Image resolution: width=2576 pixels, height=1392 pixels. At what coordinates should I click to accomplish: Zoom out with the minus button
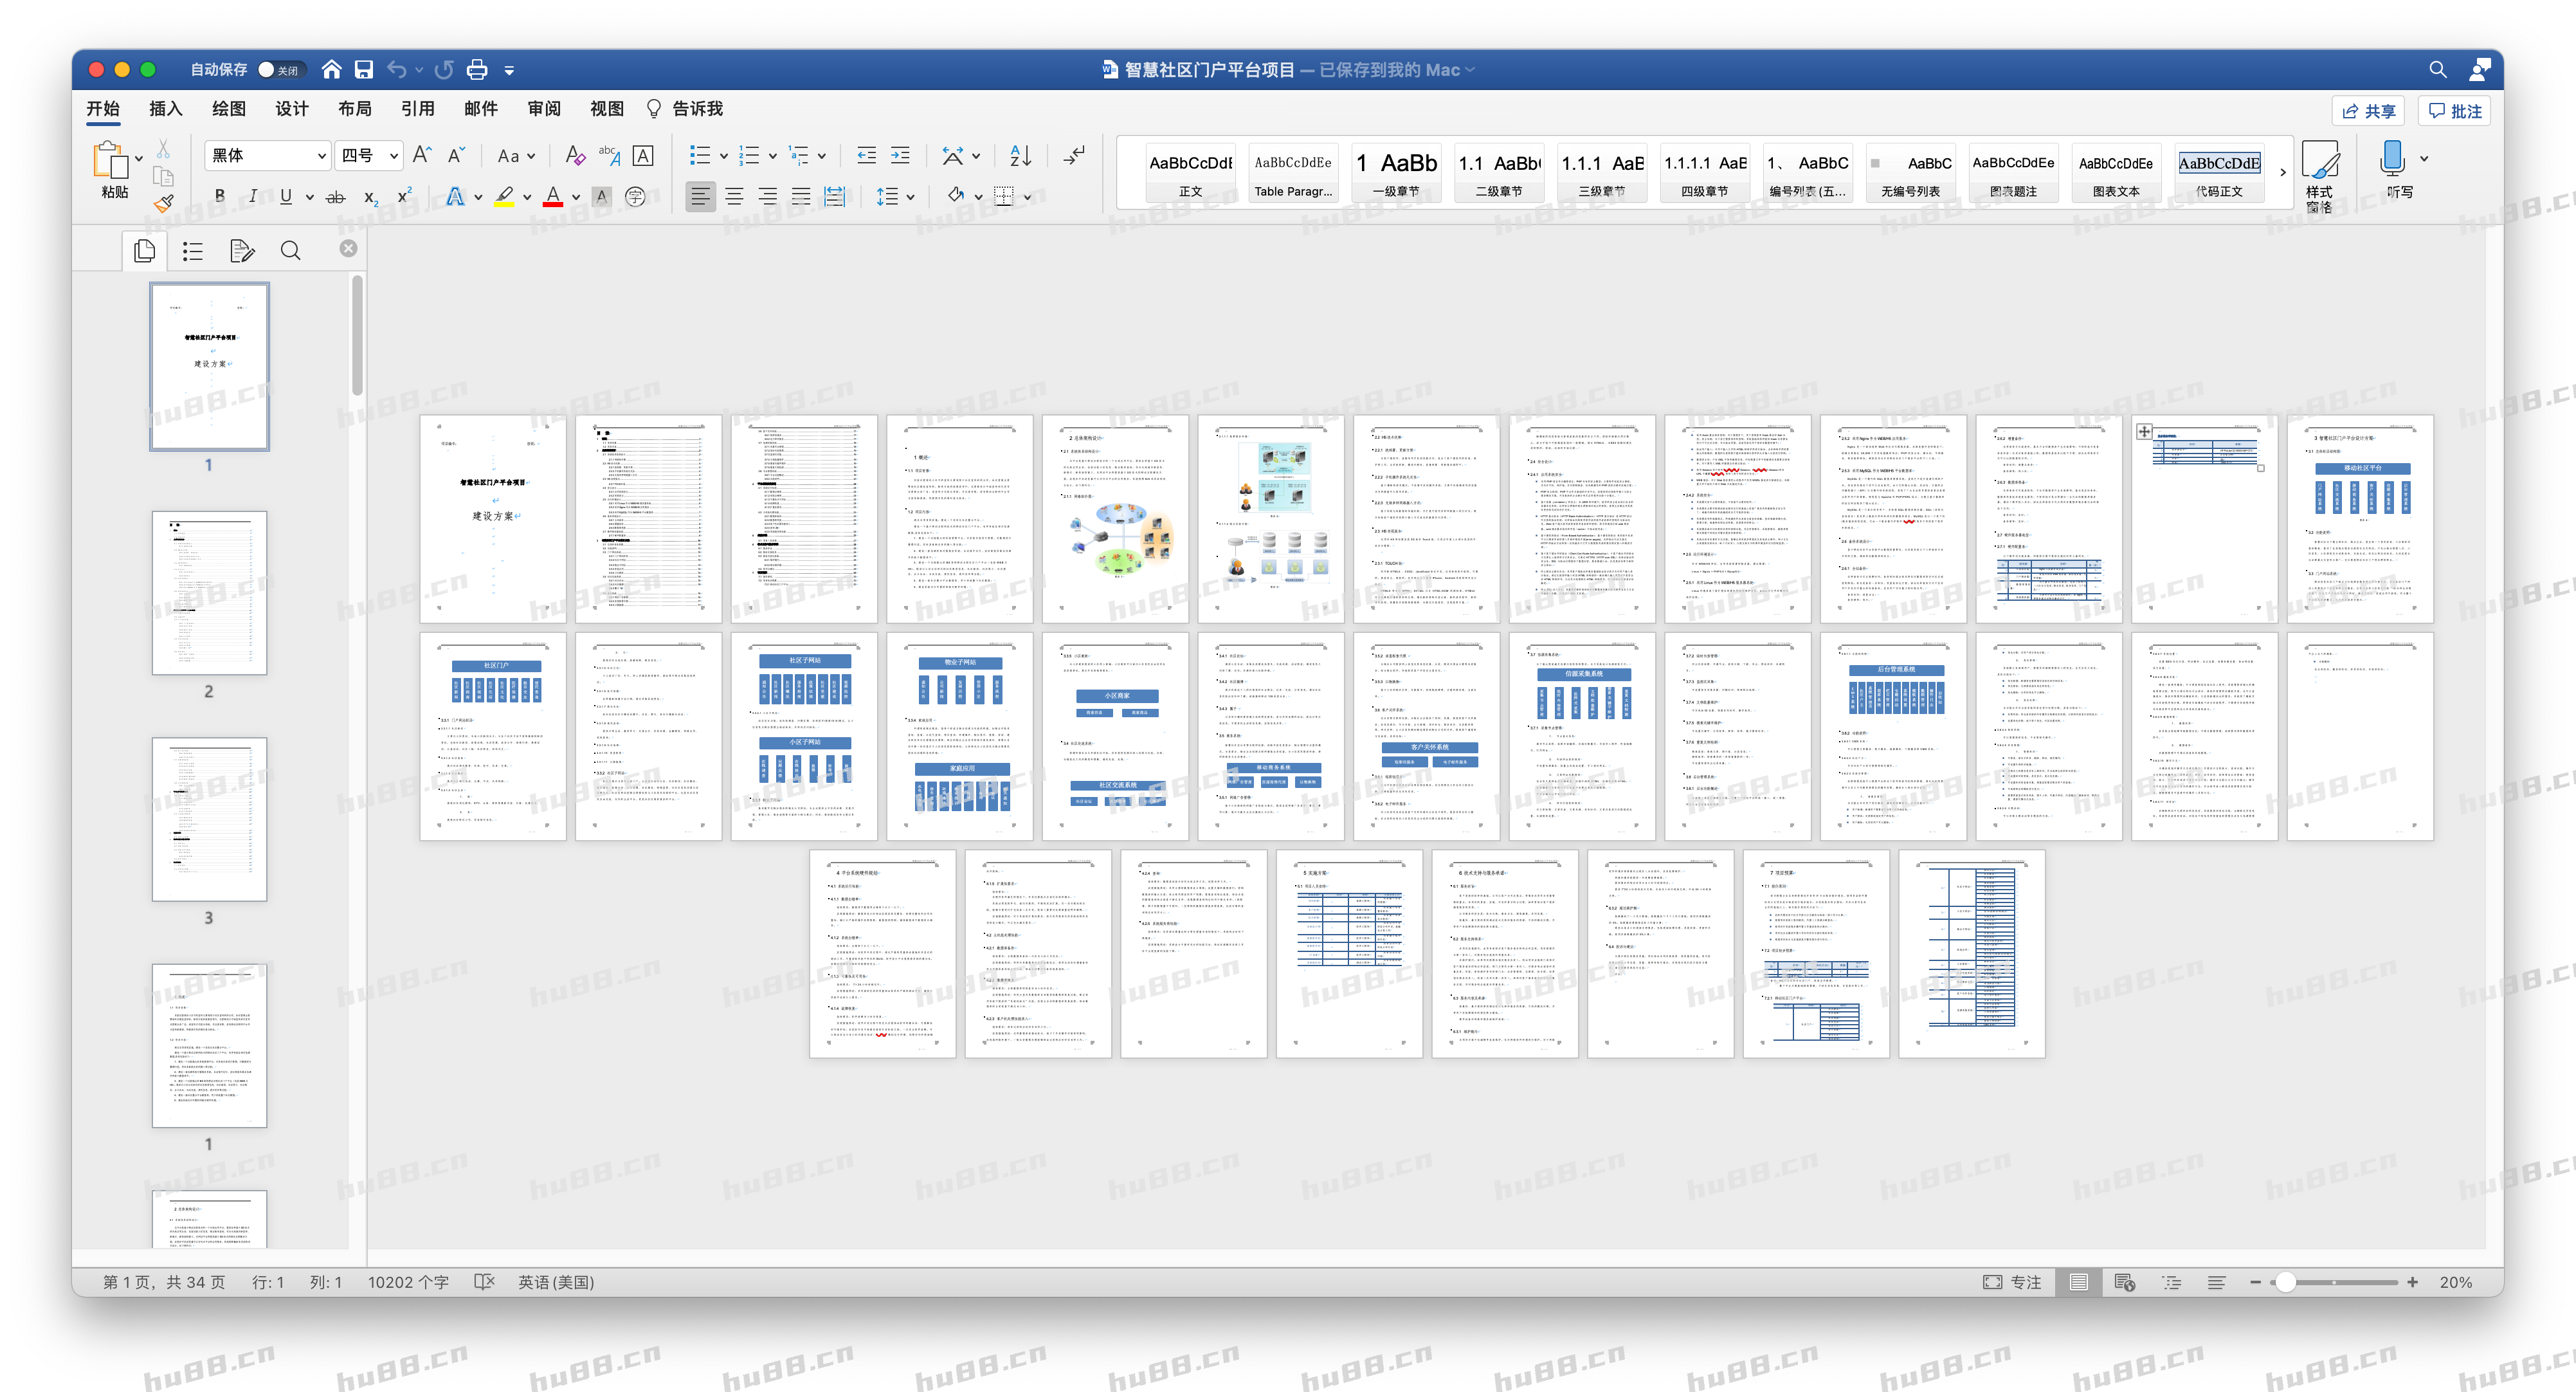coord(2255,1282)
